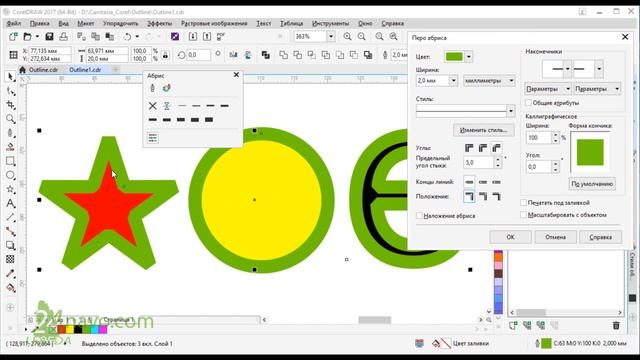Click the Справка button in dialog

click(600, 237)
